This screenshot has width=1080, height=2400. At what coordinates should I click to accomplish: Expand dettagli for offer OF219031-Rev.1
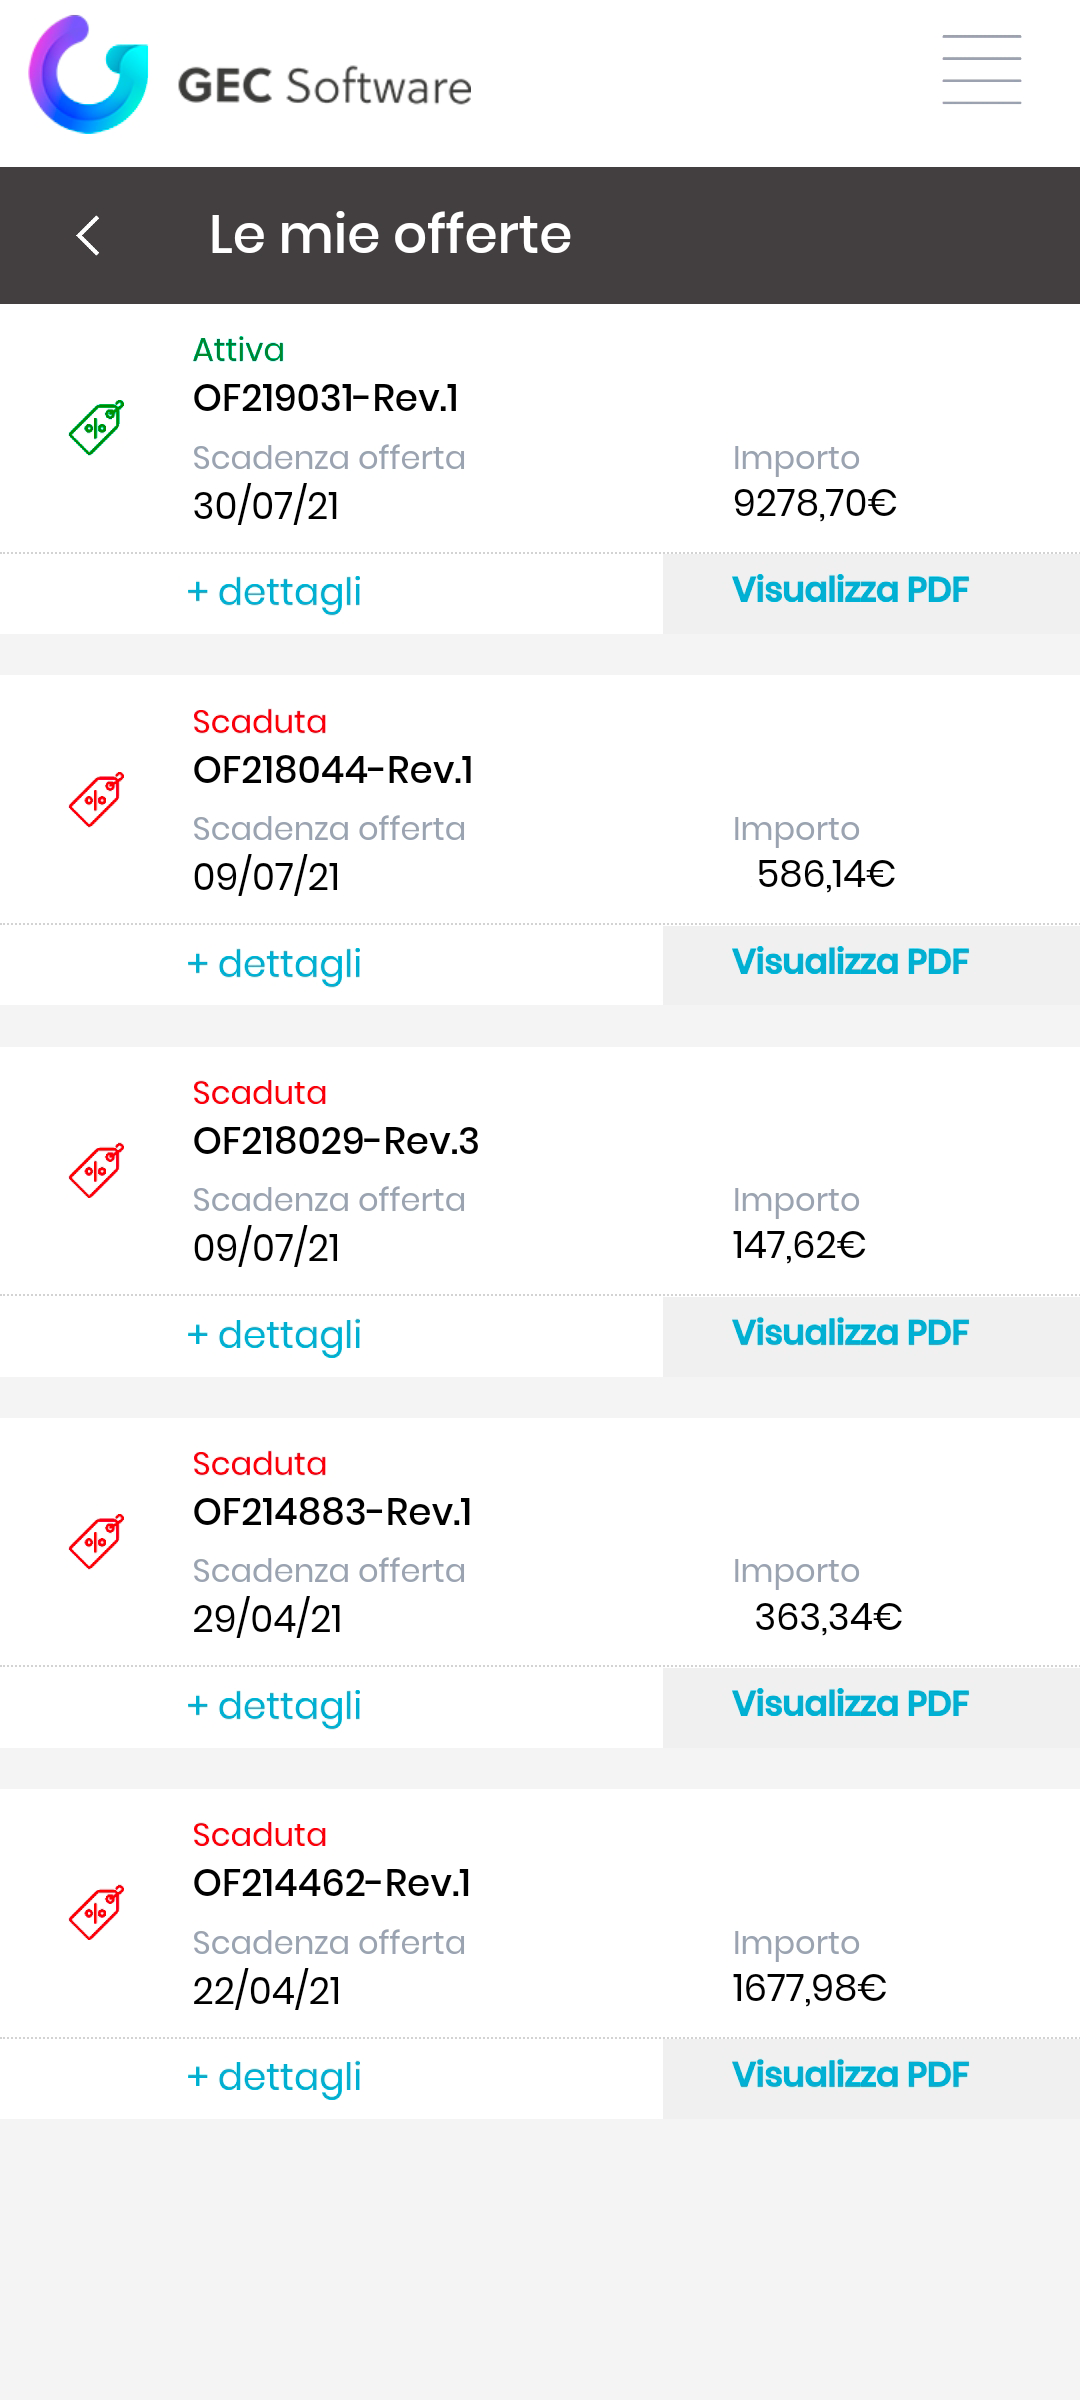pos(274,592)
